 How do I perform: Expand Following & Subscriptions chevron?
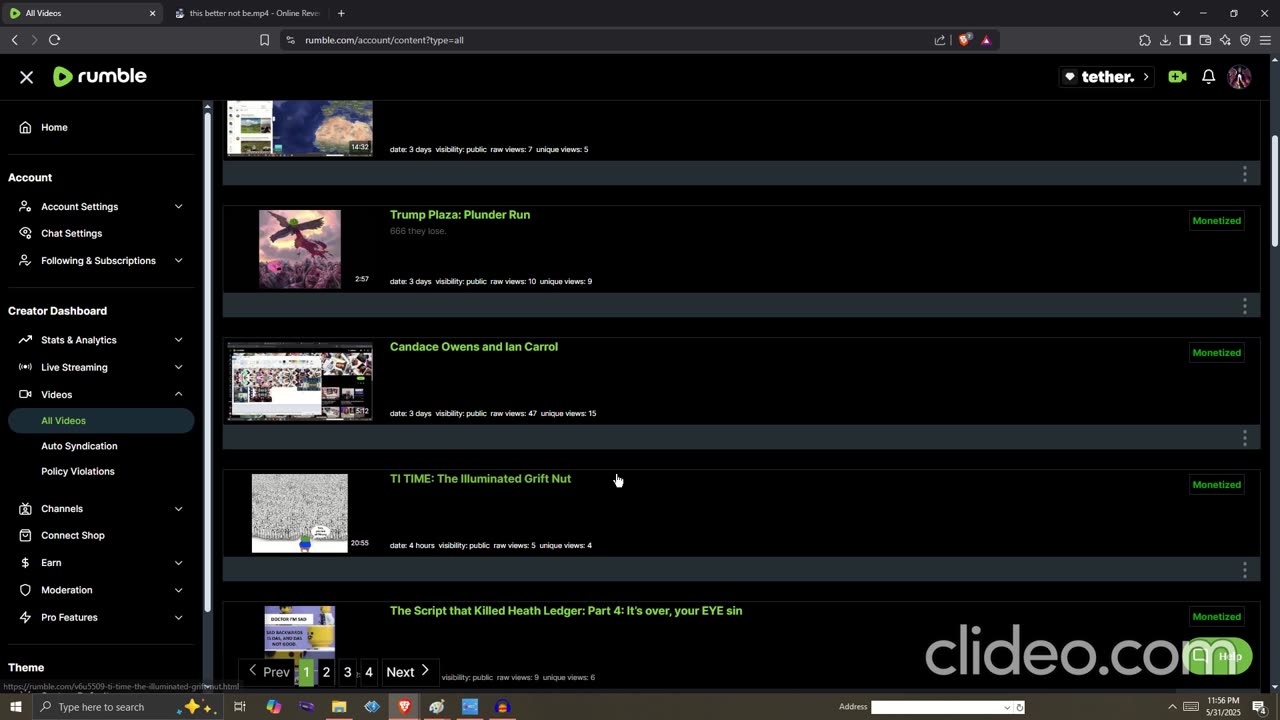click(x=179, y=260)
